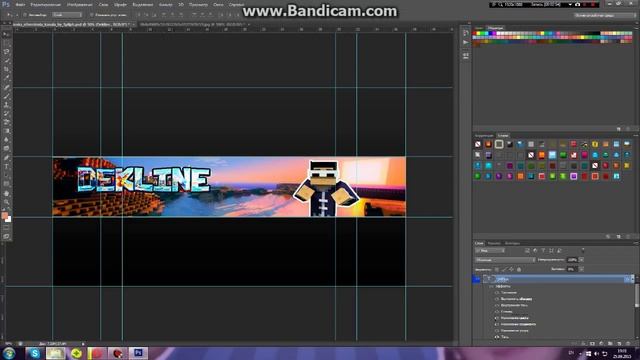The image size is (640, 360).
Task: Change screen mode from toolbox bottom
Action: click(x=7, y=236)
